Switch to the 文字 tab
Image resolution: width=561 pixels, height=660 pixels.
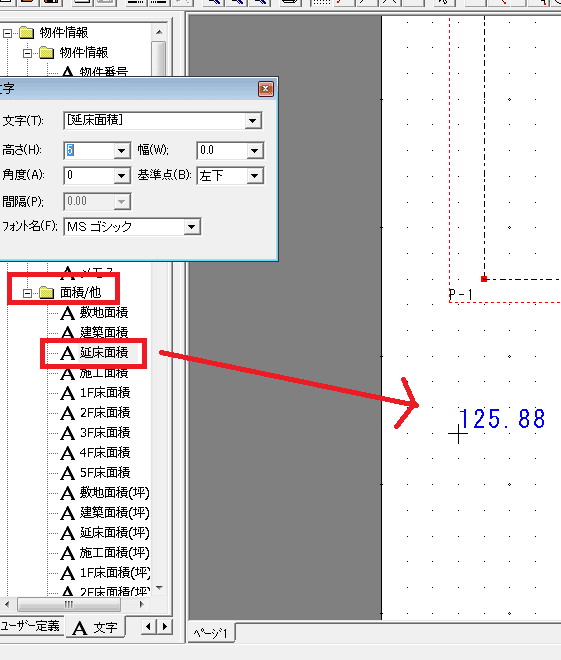[x=95, y=628]
